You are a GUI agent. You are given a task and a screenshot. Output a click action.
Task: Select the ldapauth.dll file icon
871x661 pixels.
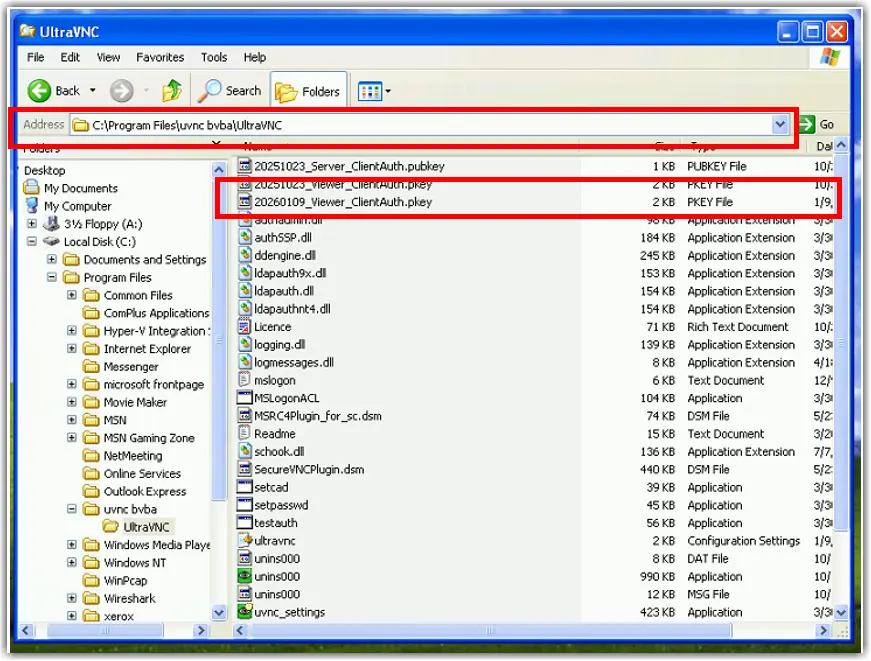coord(244,291)
